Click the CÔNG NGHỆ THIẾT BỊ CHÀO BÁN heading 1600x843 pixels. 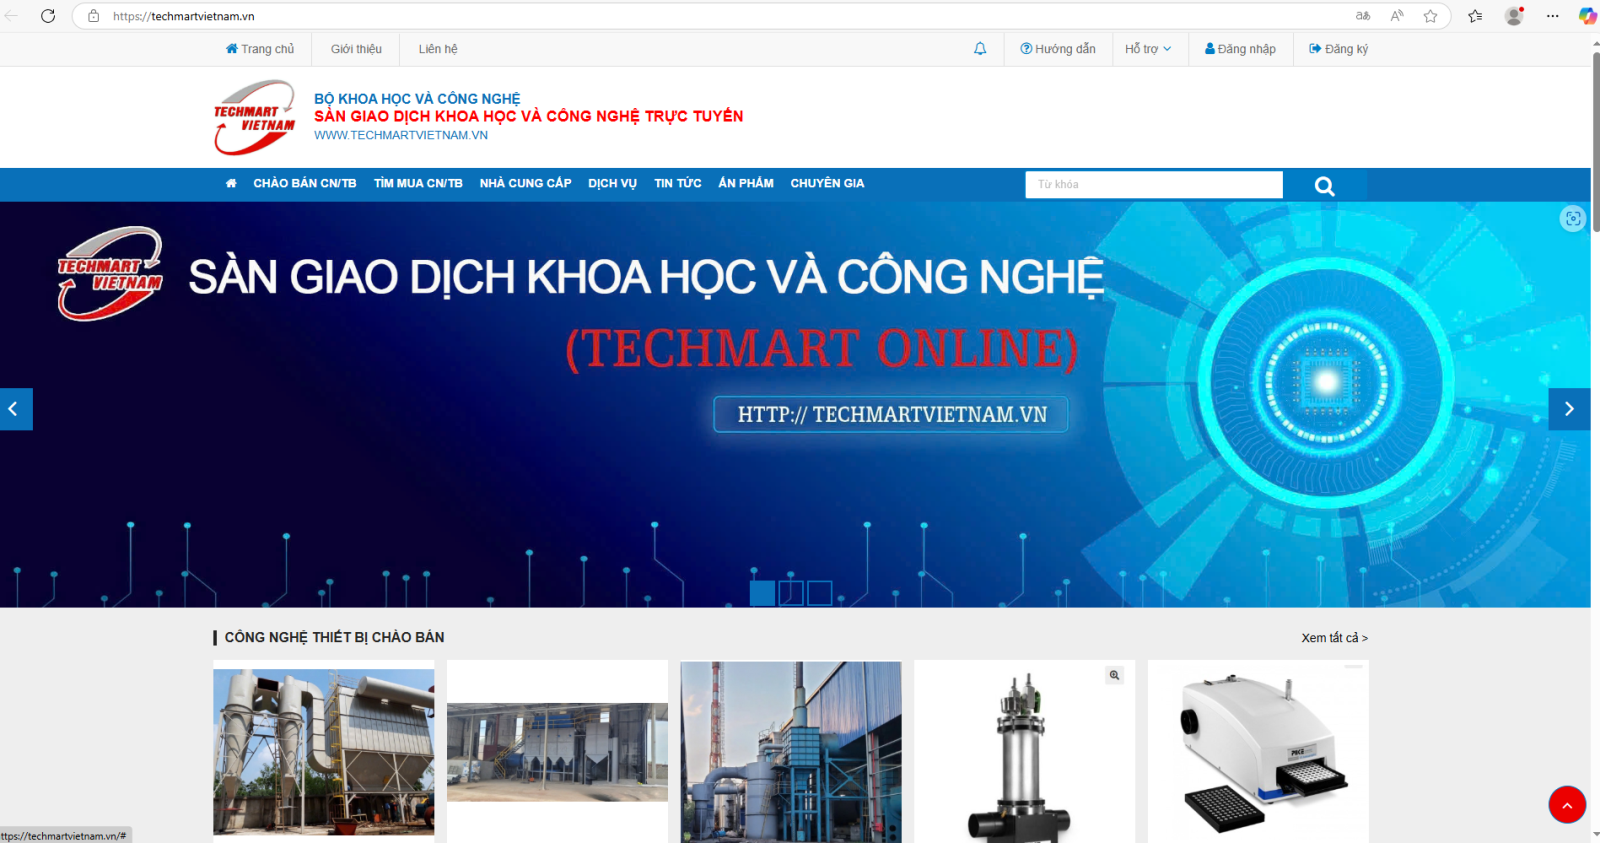tap(334, 637)
